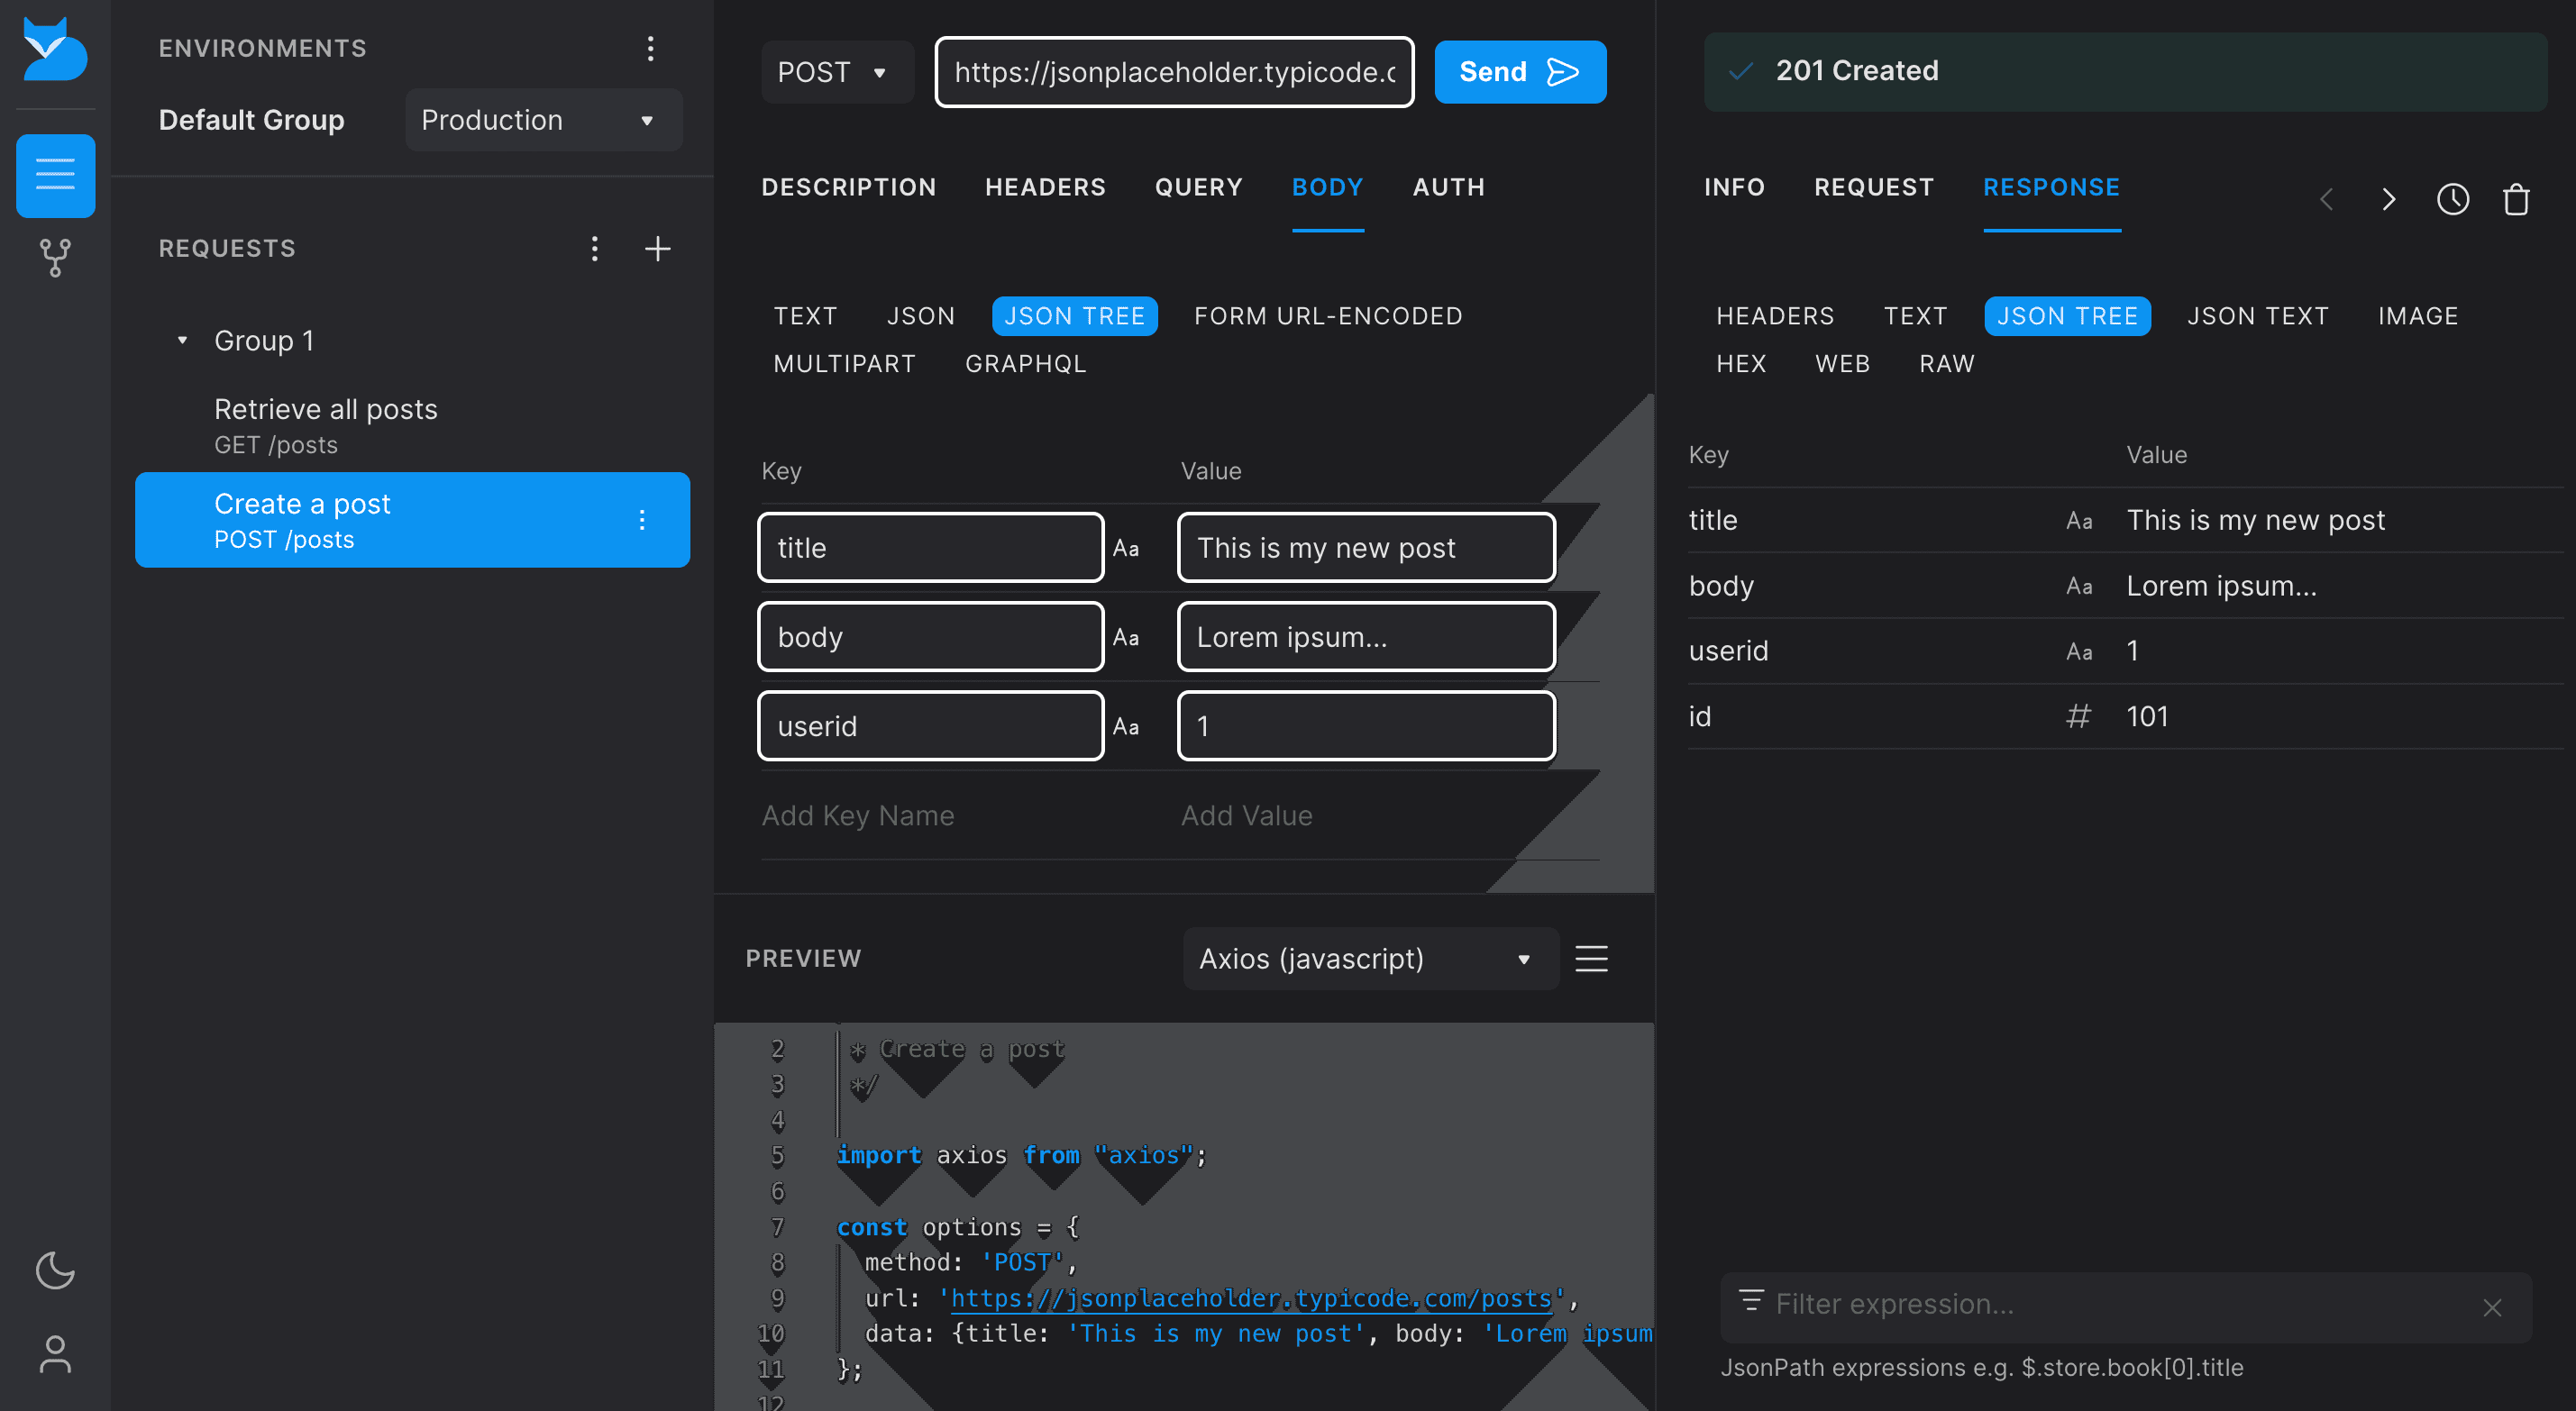This screenshot has width=2576, height=1411.
Task: Delete response with trash icon
Action: 2517,199
